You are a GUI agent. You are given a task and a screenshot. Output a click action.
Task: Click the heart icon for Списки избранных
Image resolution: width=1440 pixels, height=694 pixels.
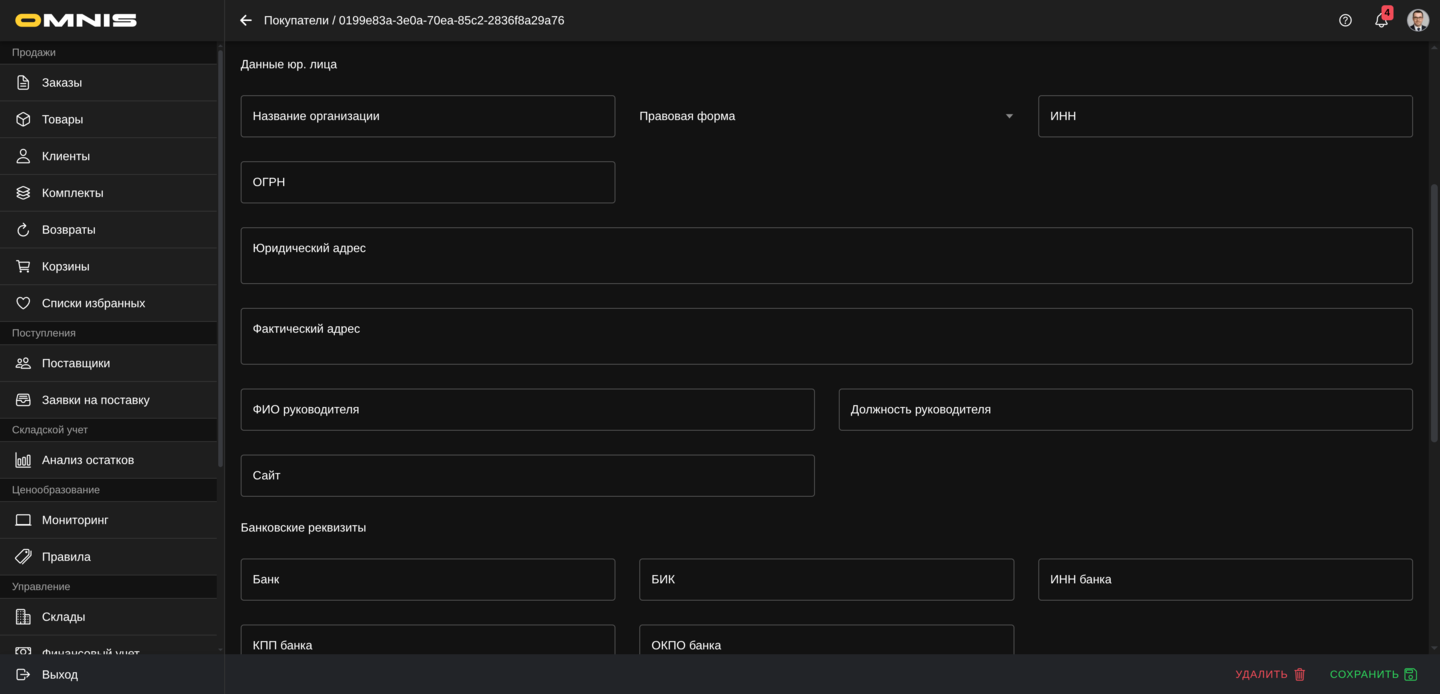point(23,303)
